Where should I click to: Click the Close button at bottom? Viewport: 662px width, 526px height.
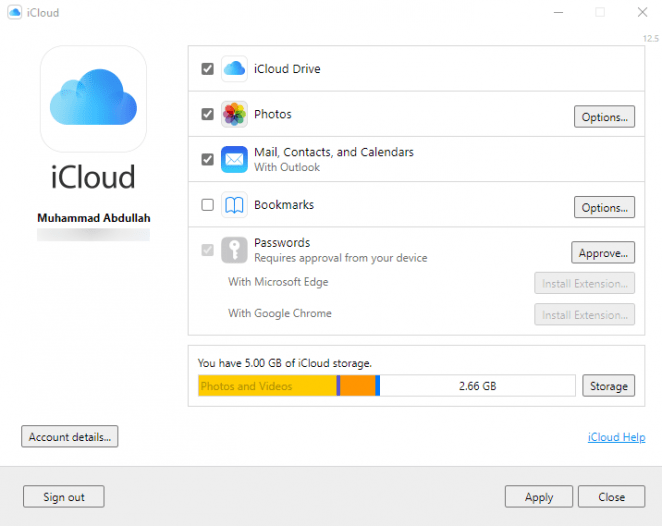tap(611, 497)
